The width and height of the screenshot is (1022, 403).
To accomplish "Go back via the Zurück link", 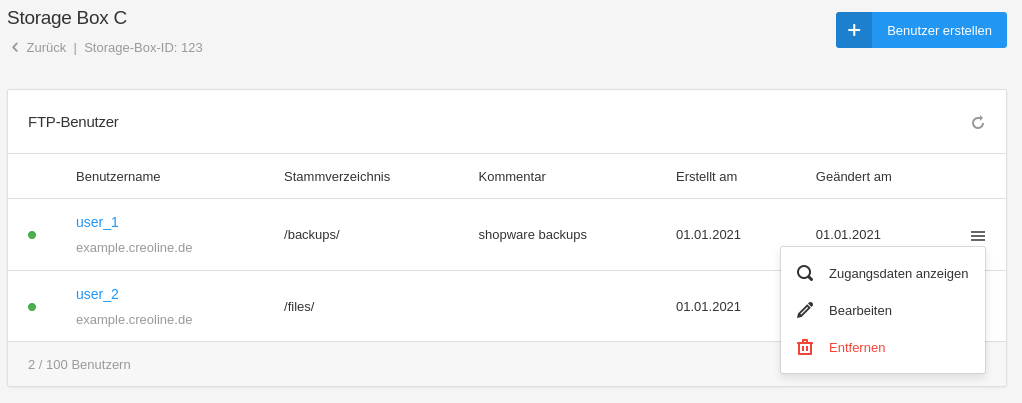I will [x=46, y=47].
